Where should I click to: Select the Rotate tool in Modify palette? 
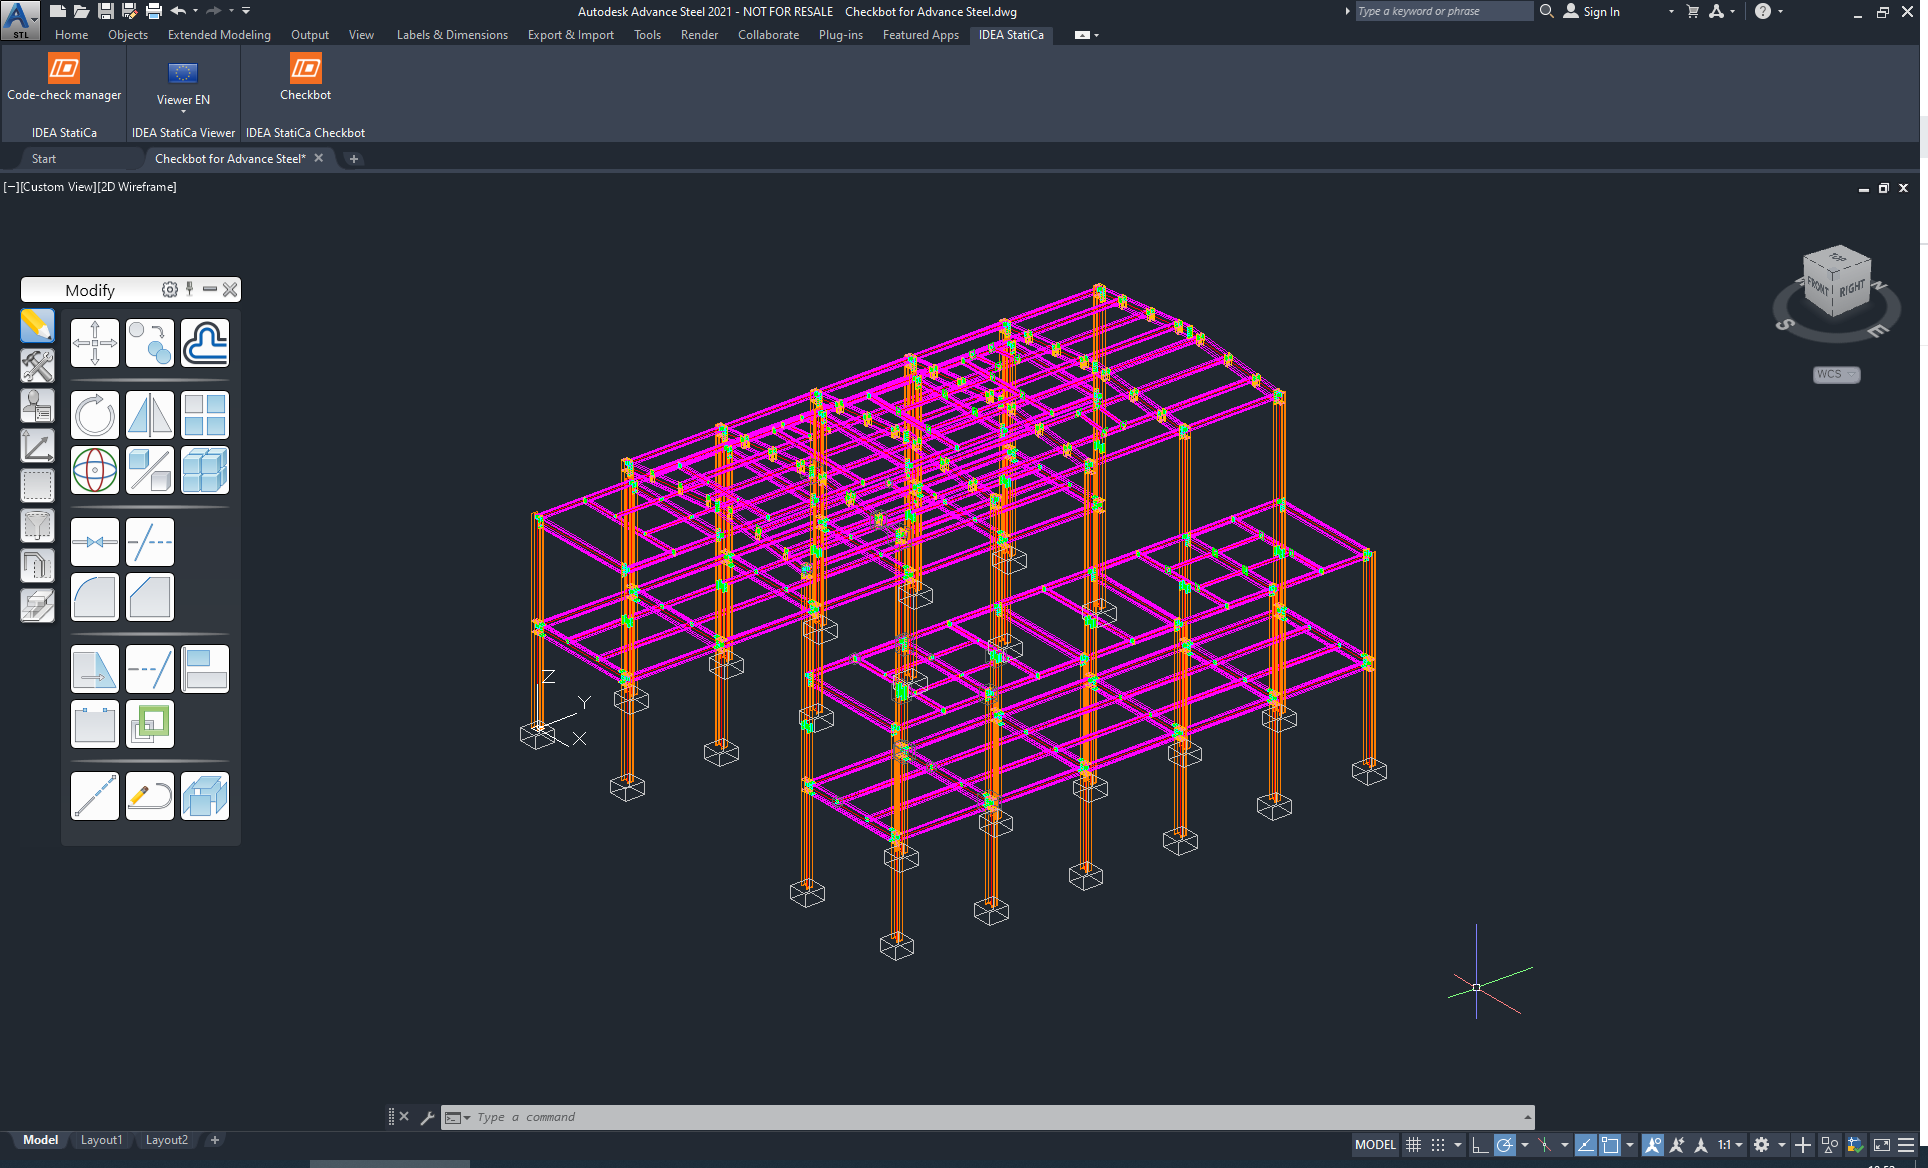point(95,415)
